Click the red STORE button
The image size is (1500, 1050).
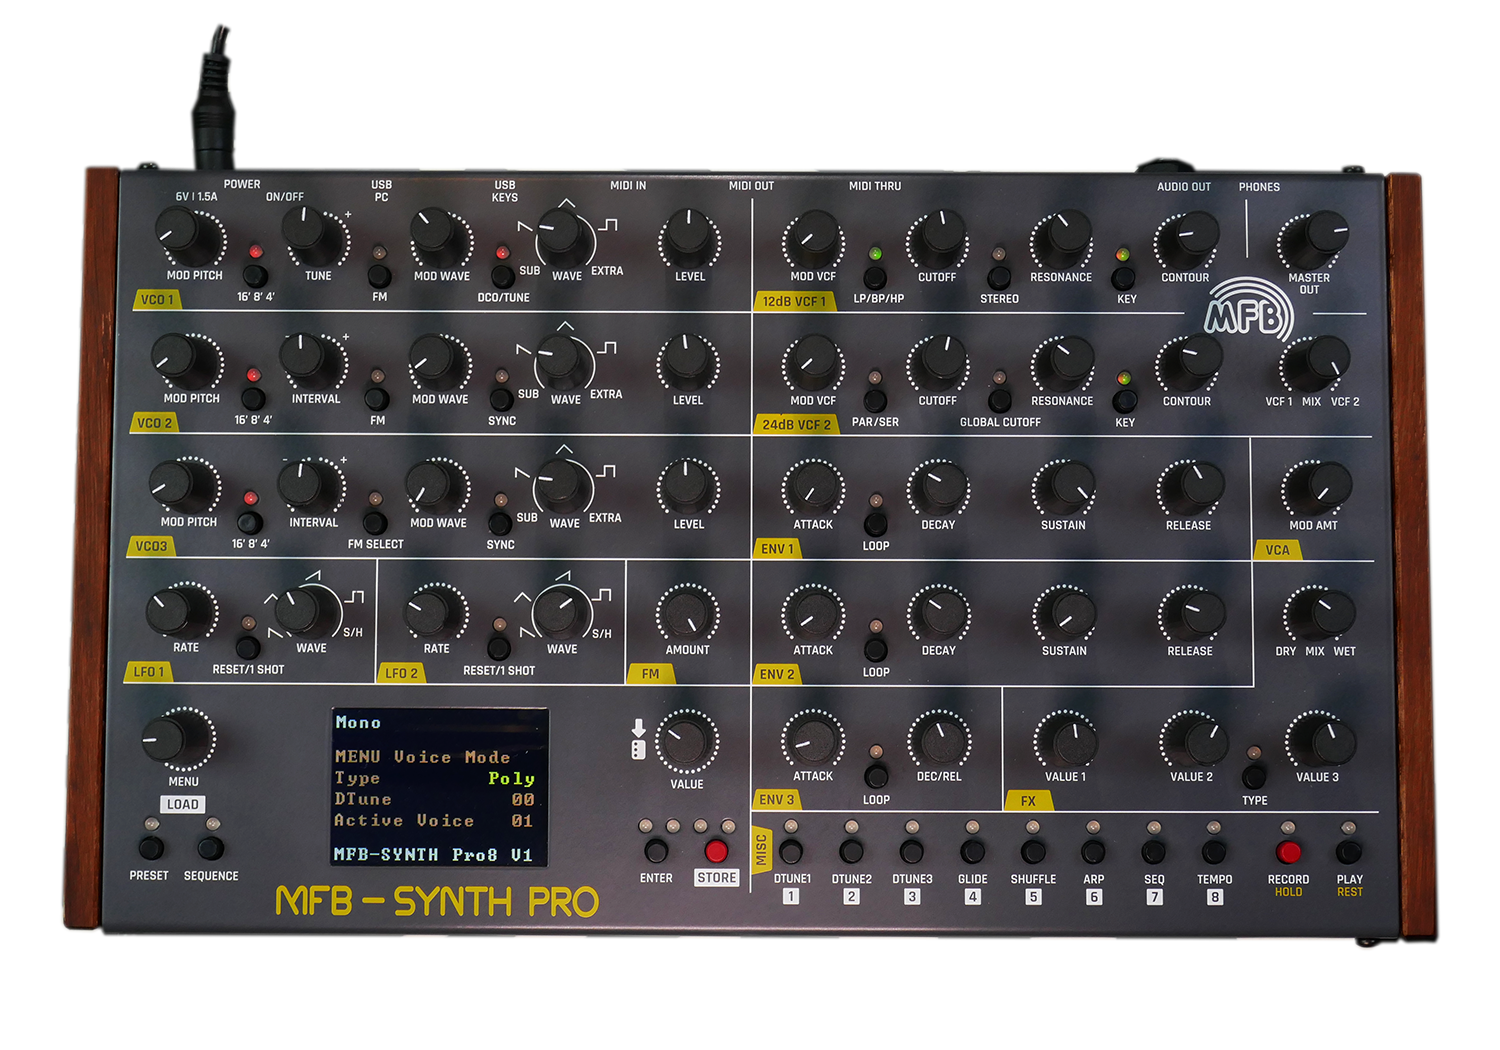click(716, 851)
